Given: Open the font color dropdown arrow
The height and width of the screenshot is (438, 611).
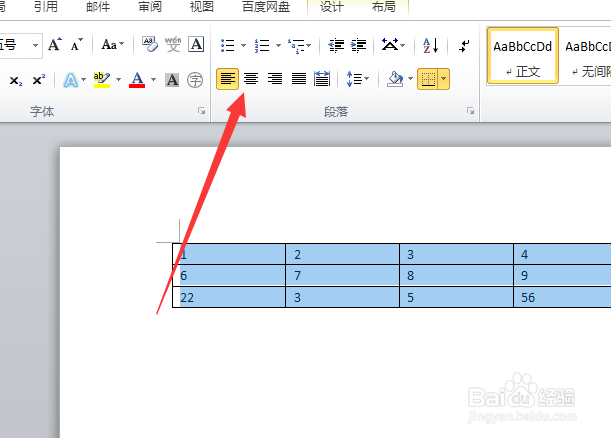Looking at the screenshot, I should pos(154,80).
